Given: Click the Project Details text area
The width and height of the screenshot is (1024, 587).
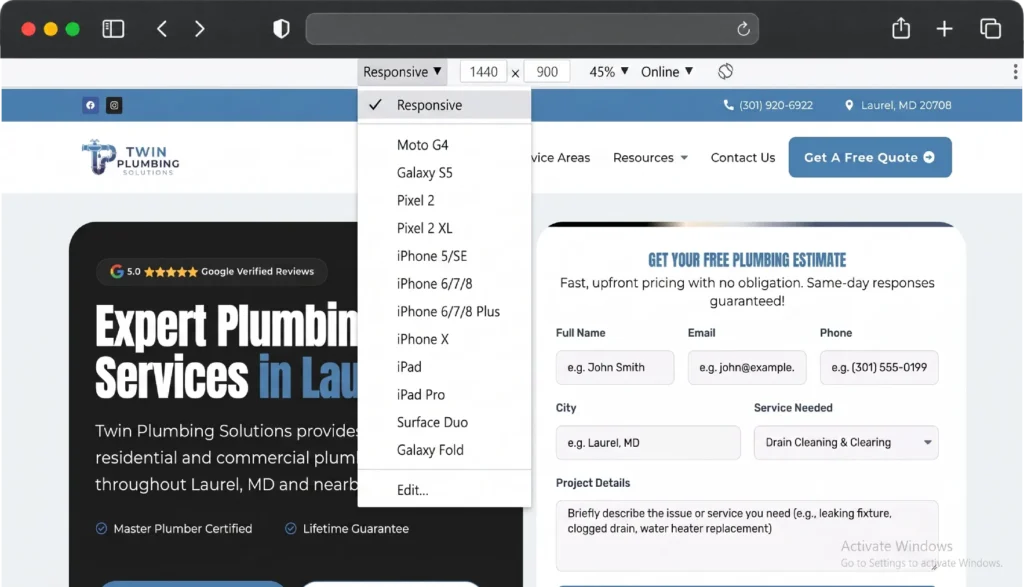Looking at the screenshot, I should [x=747, y=536].
